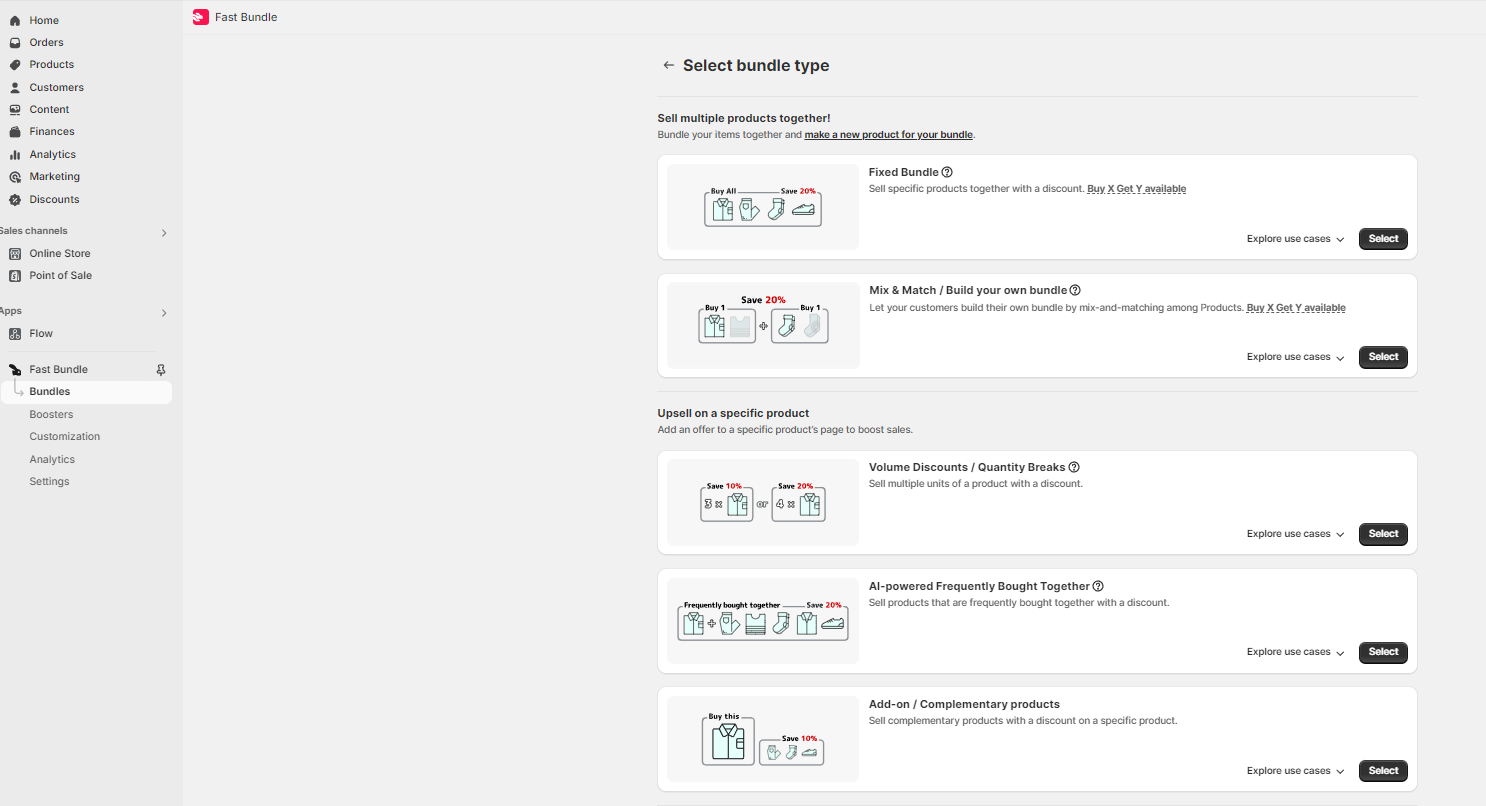Click the pin icon next to Fast Bundle
This screenshot has width=1486, height=806.
[x=161, y=370]
